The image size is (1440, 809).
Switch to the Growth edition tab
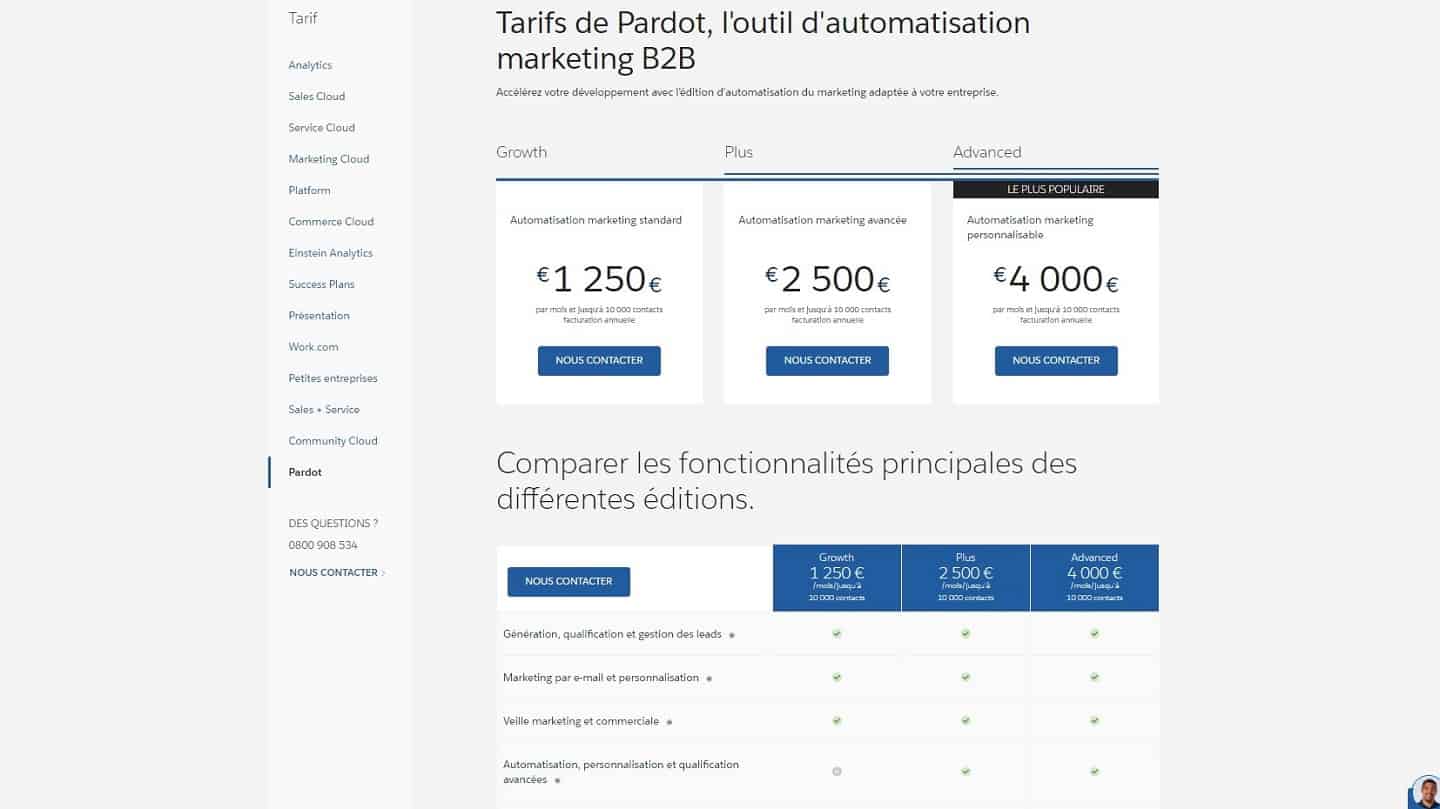pos(521,152)
